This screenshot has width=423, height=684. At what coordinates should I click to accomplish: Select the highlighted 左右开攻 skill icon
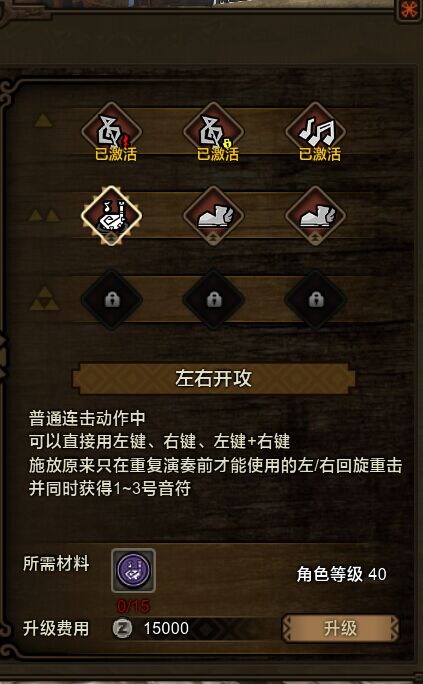(x=112, y=215)
